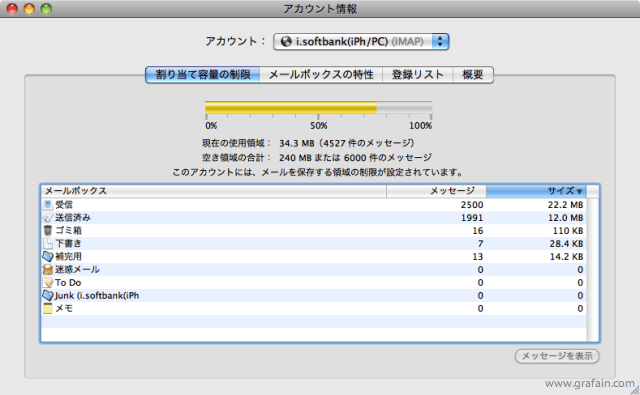Click the yellow quota usage bar
The image size is (640, 395).
click(x=291, y=108)
